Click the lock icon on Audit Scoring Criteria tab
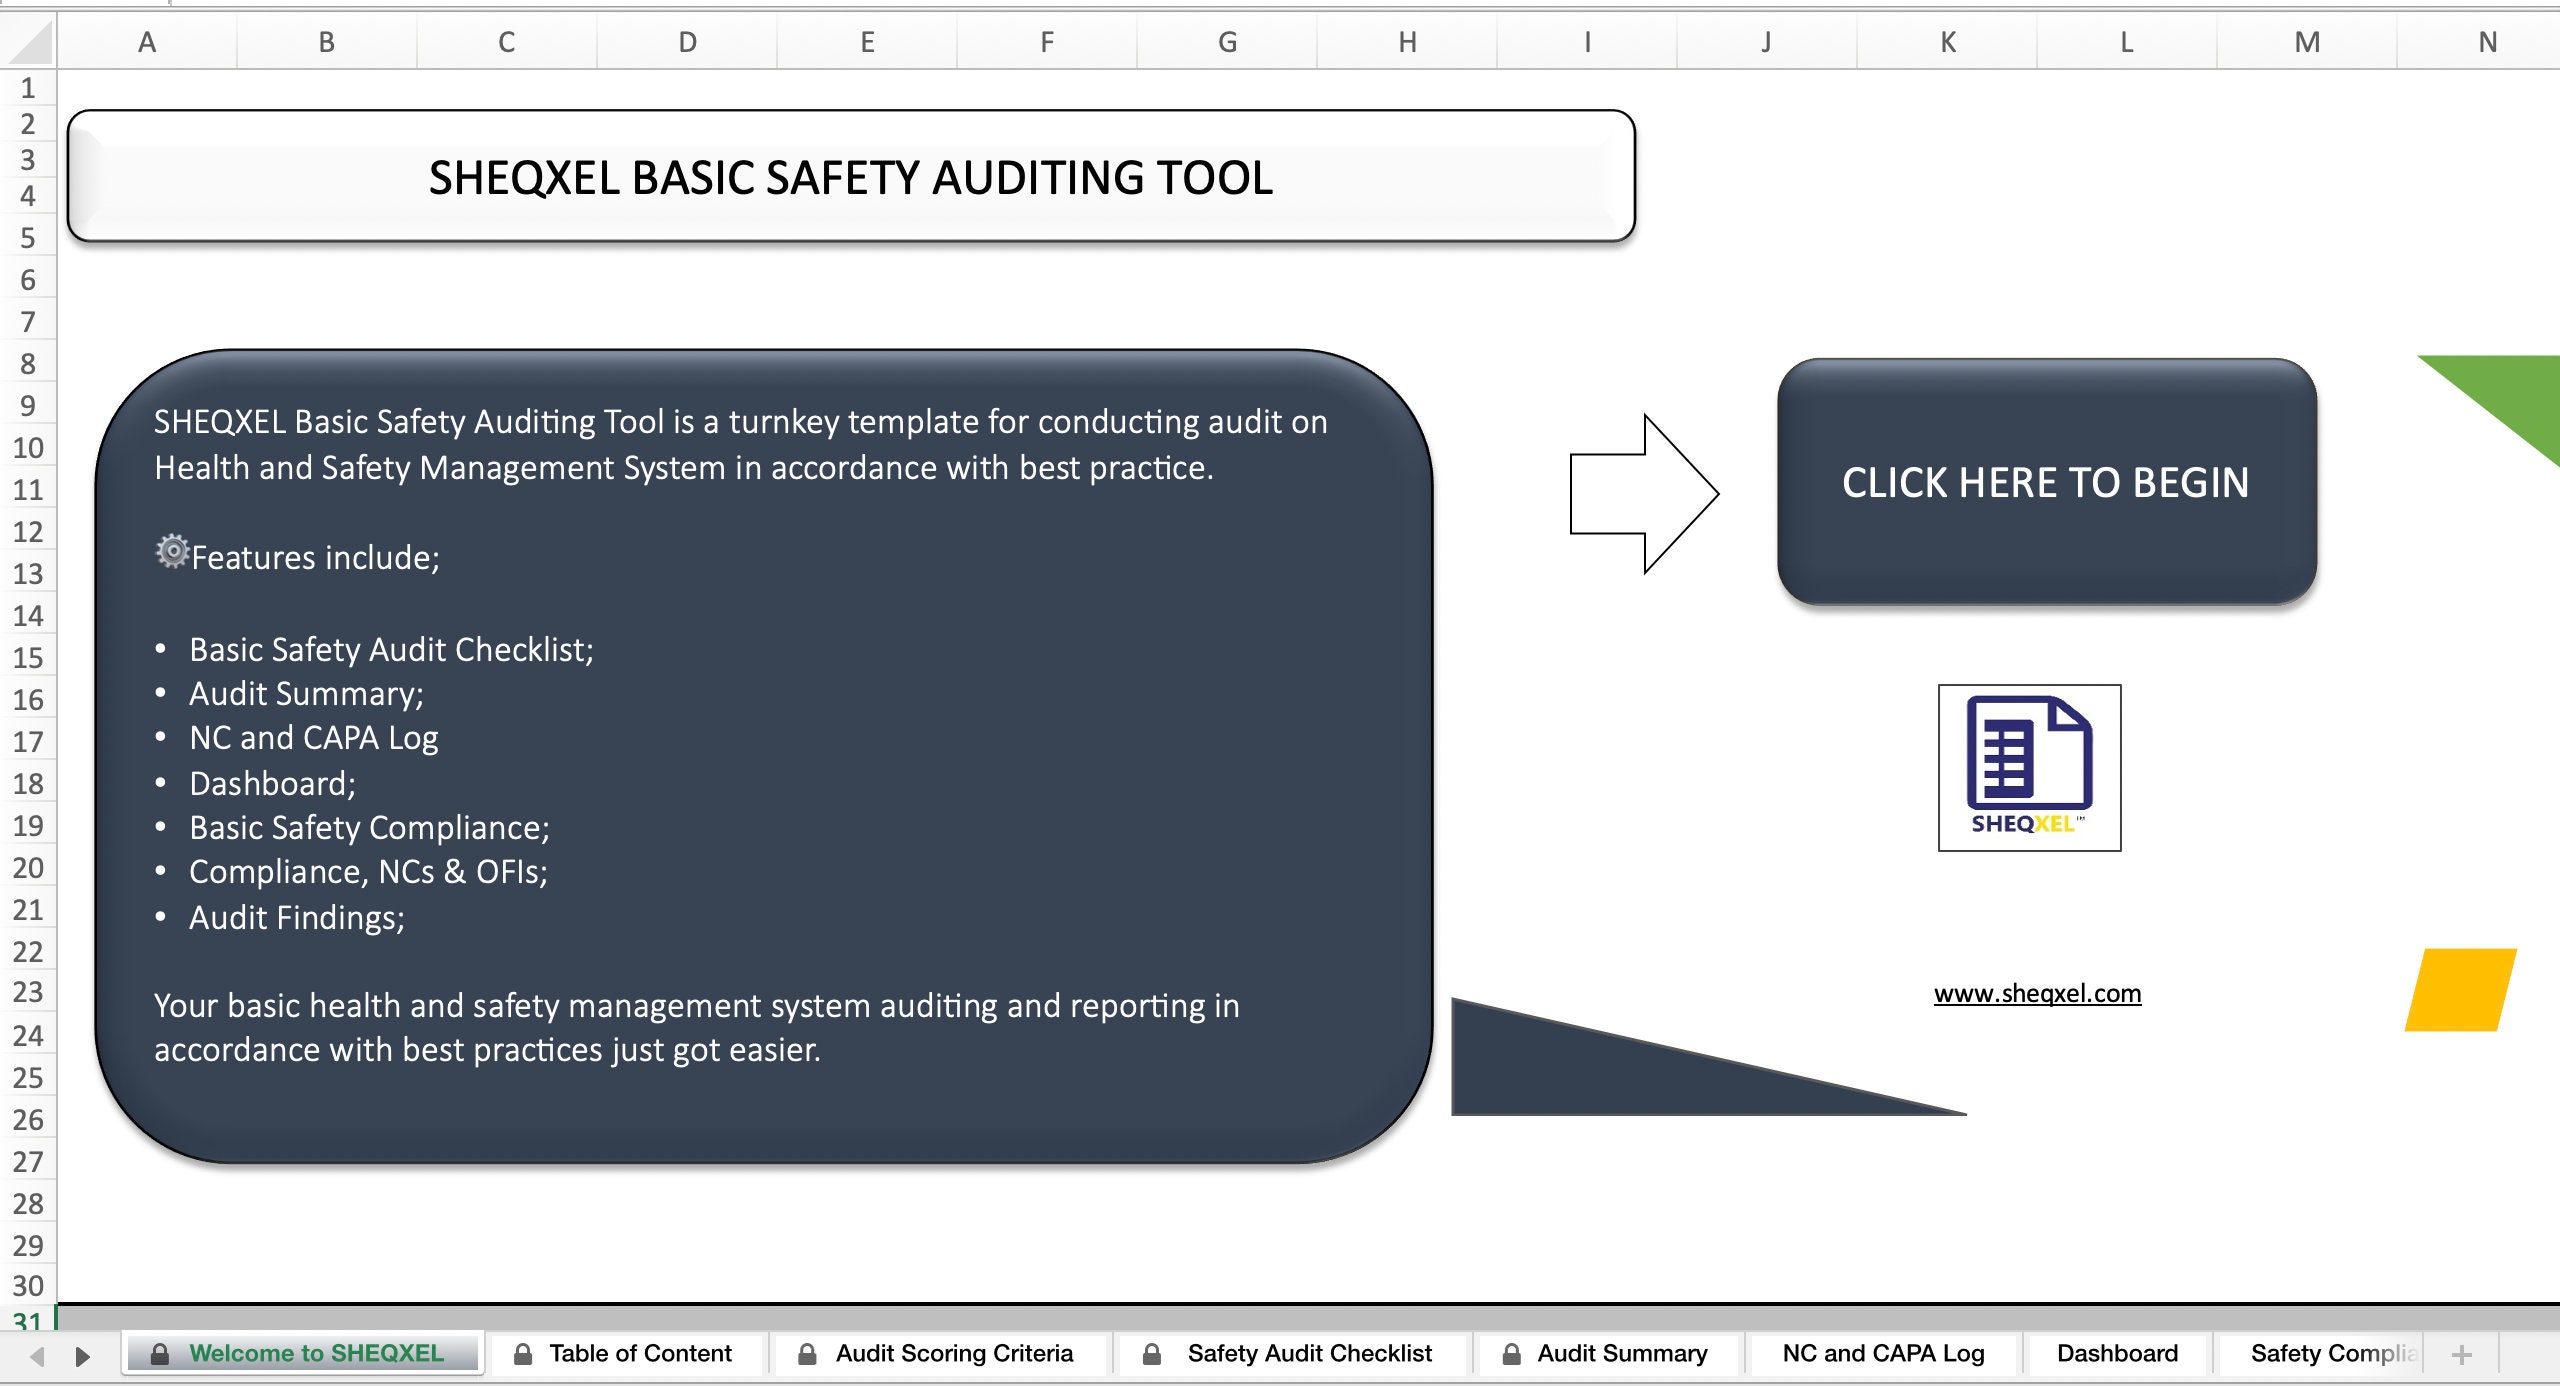The height and width of the screenshot is (1386, 2560). tap(808, 1353)
